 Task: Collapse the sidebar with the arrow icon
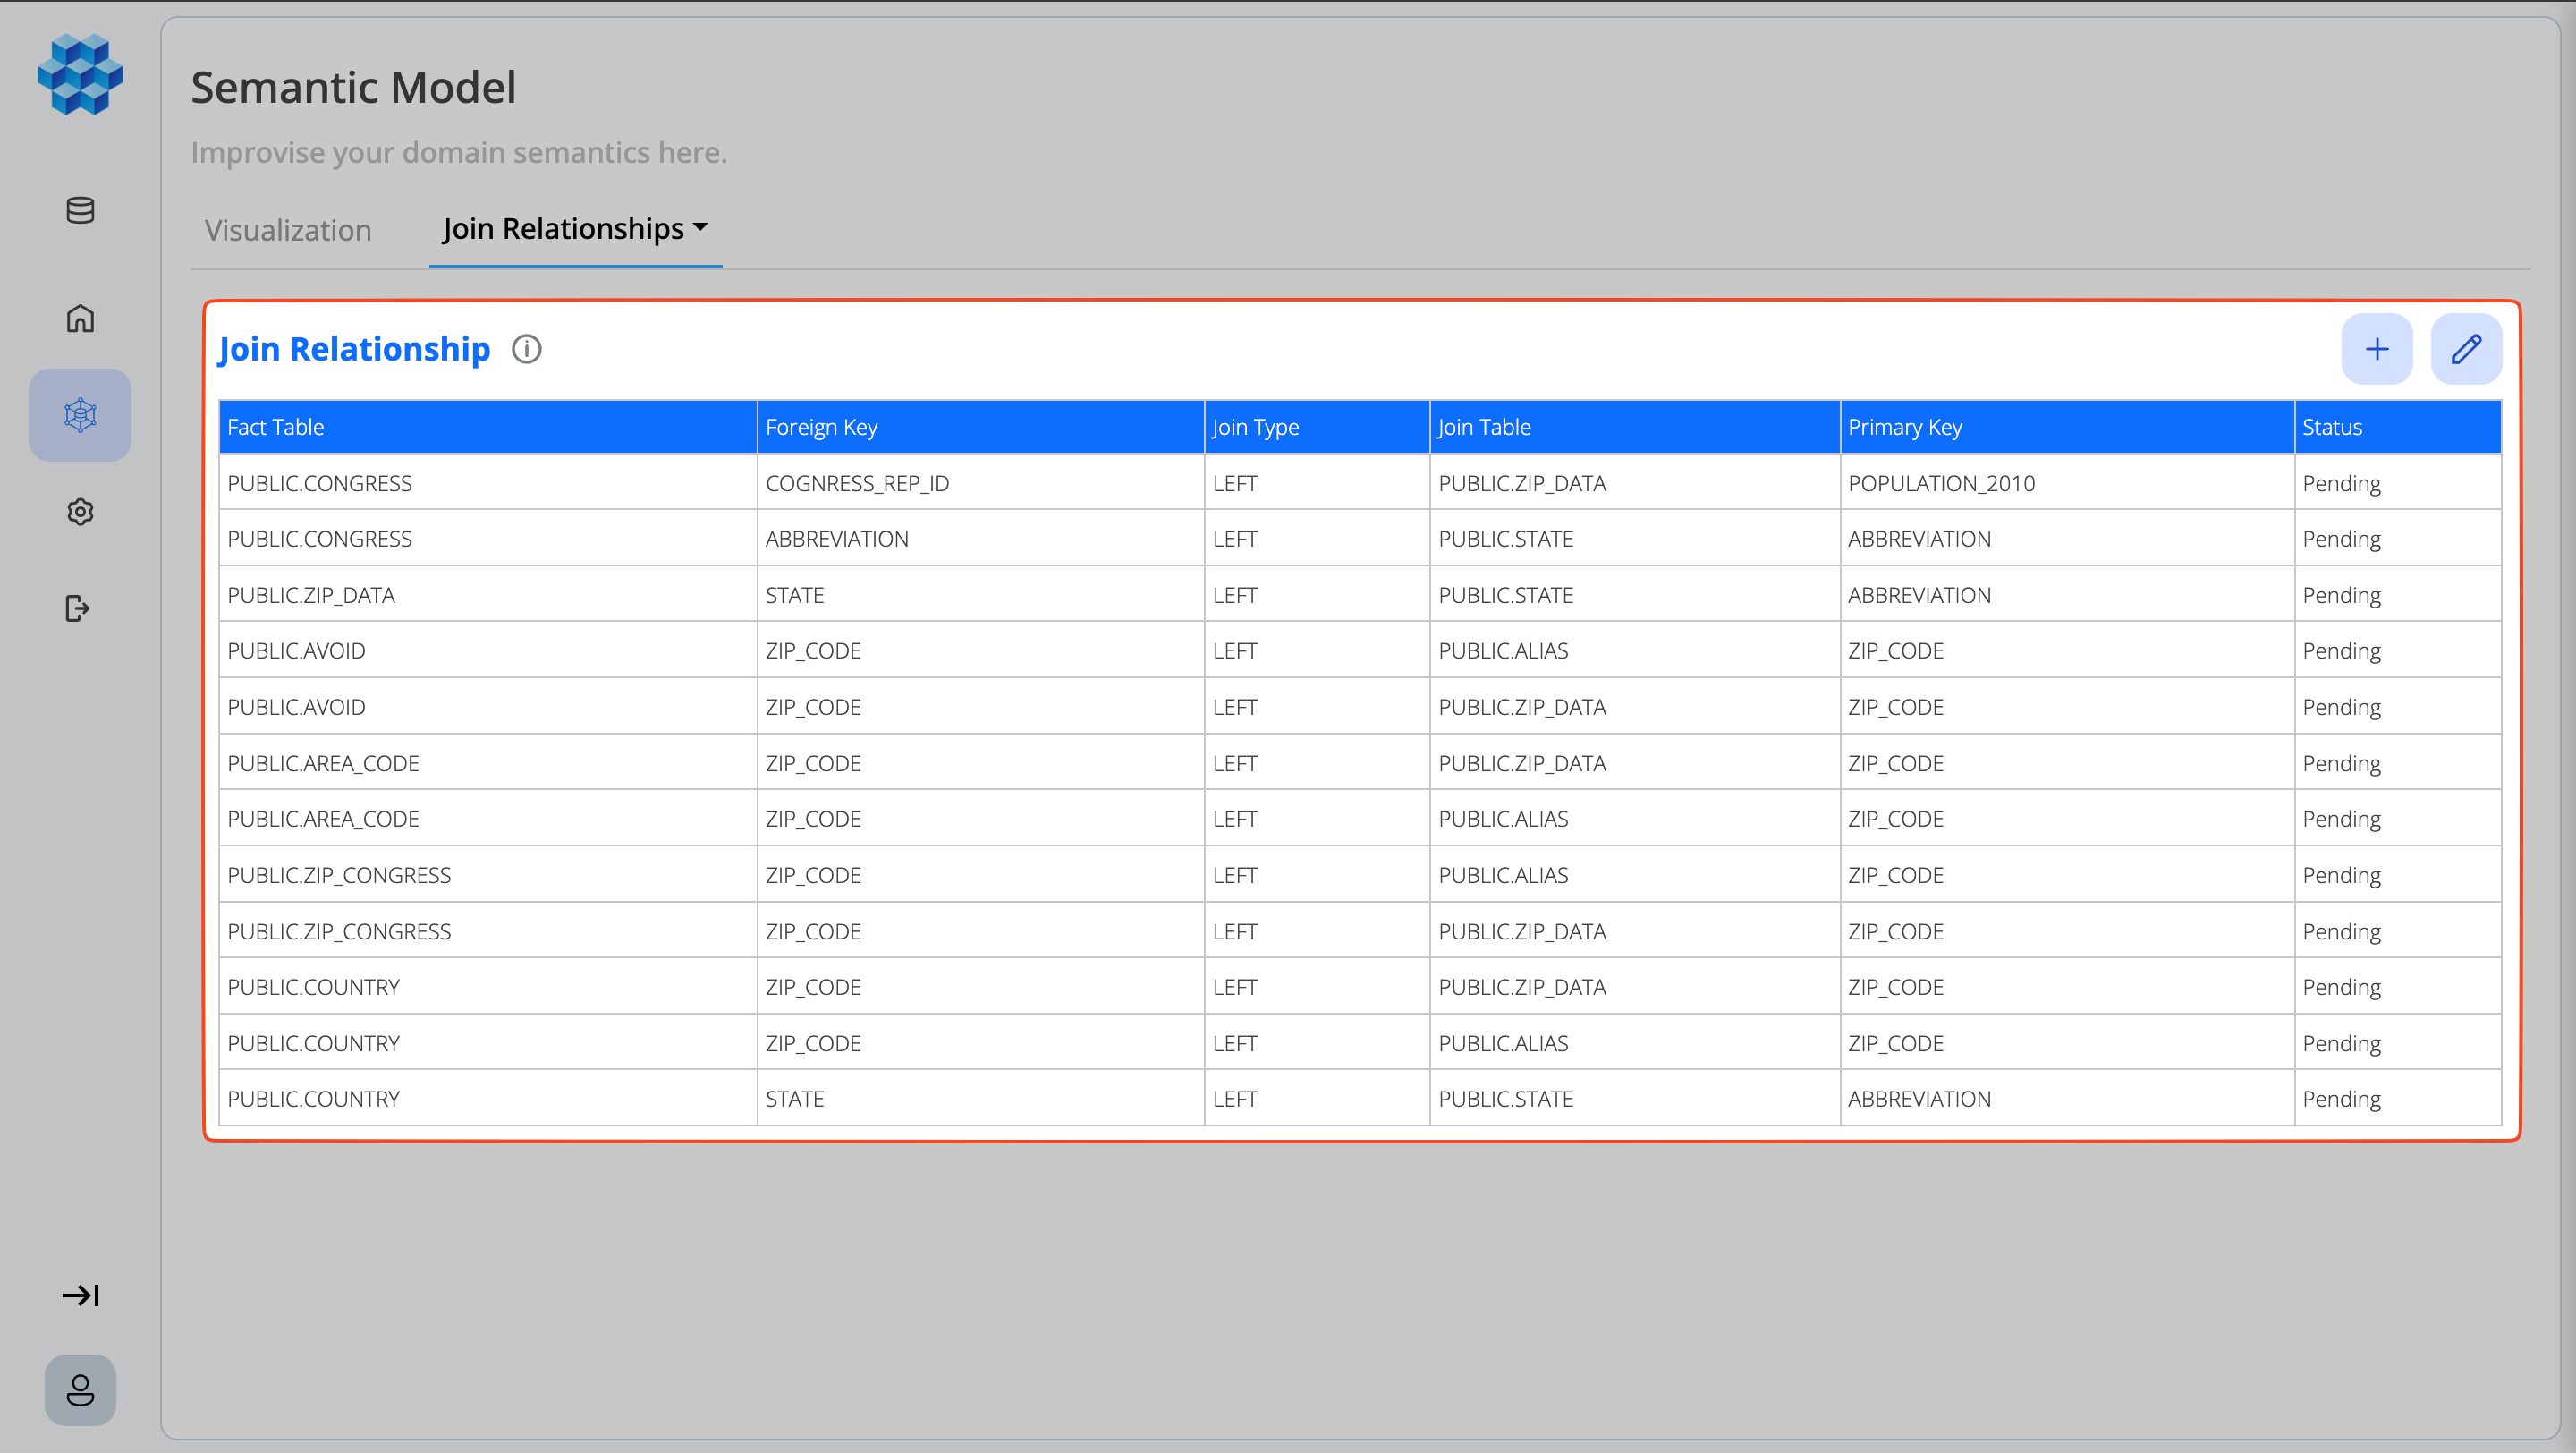80,1295
